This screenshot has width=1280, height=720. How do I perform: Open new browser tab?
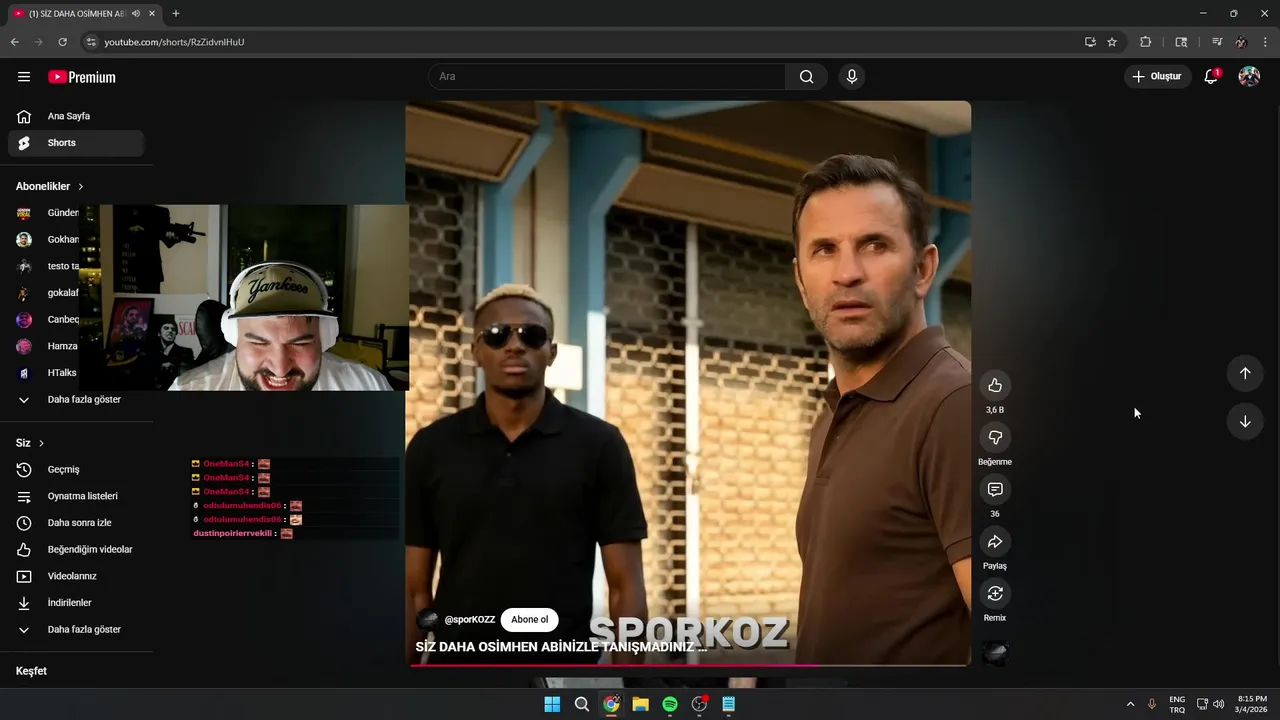tap(176, 13)
